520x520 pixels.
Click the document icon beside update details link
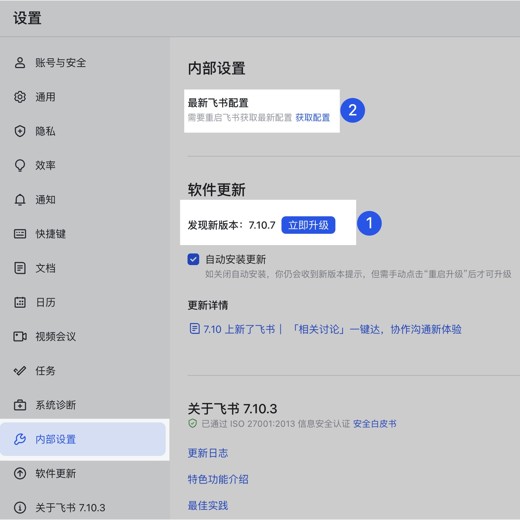point(194,329)
